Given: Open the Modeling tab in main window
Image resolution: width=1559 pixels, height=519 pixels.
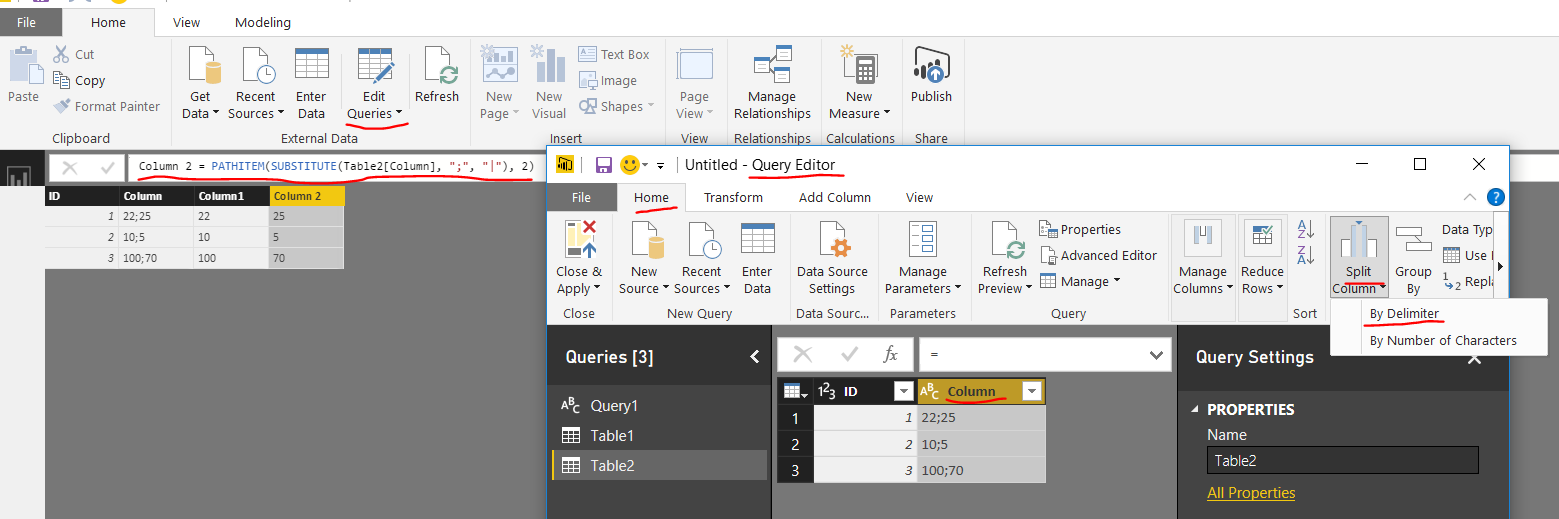Looking at the screenshot, I should point(263,22).
